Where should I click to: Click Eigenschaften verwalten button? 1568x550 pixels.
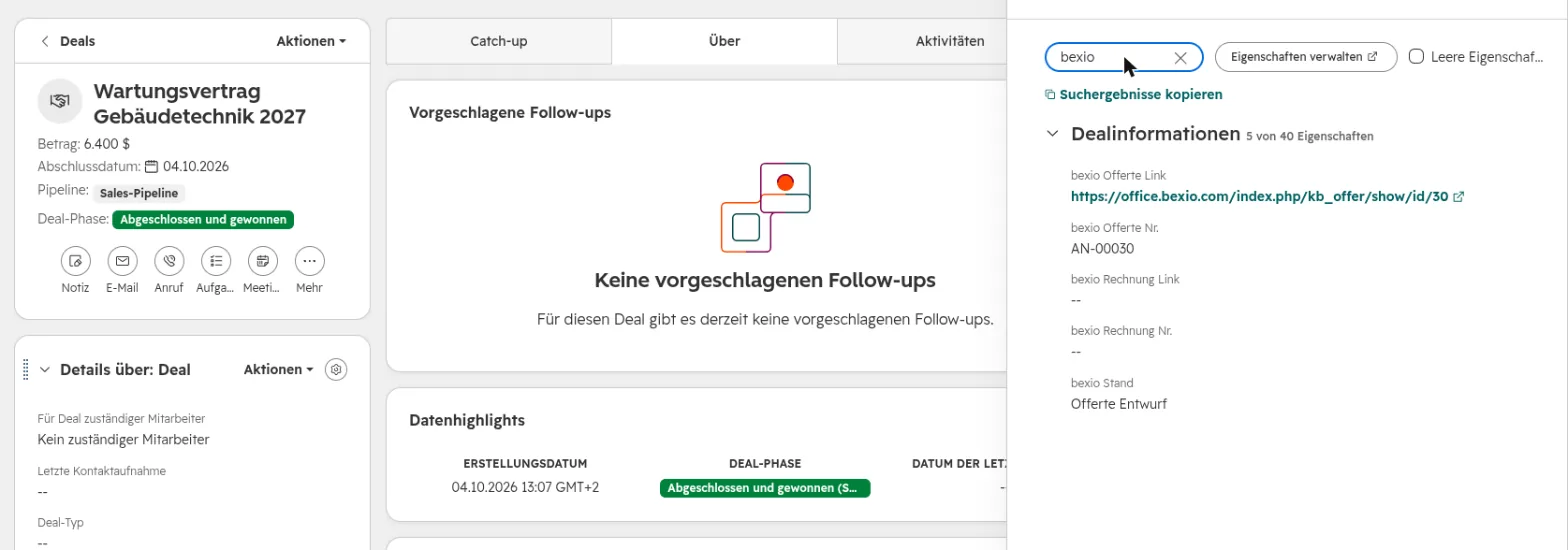pyautogui.click(x=1305, y=57)
